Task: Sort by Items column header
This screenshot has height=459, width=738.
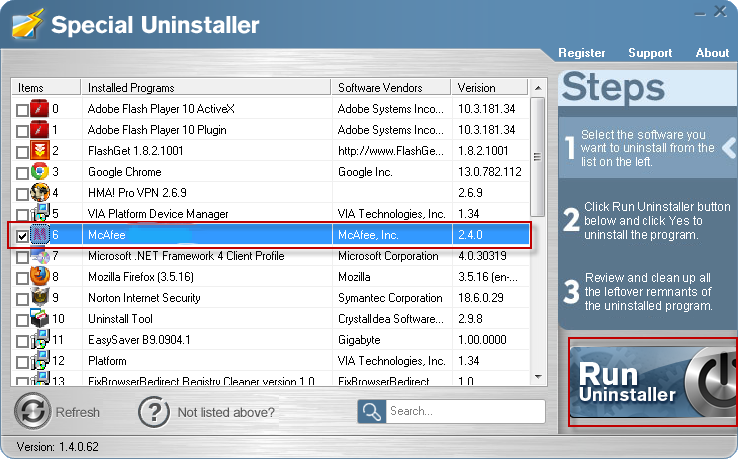Action: tap(46, 88)
